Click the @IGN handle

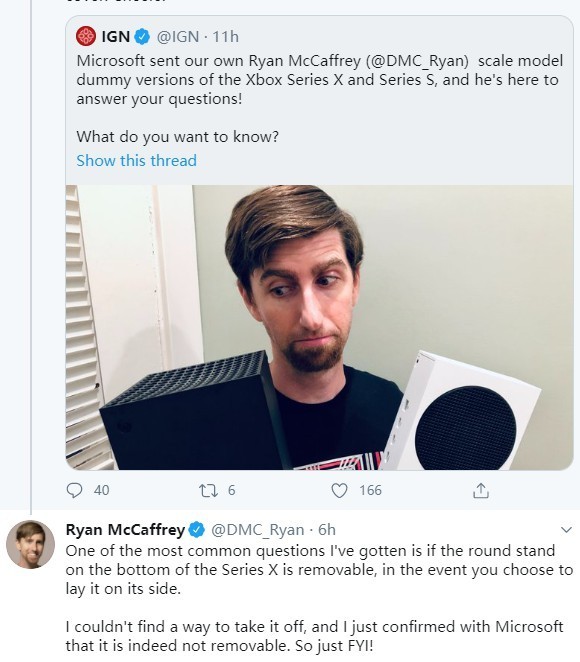click(178, 37)
